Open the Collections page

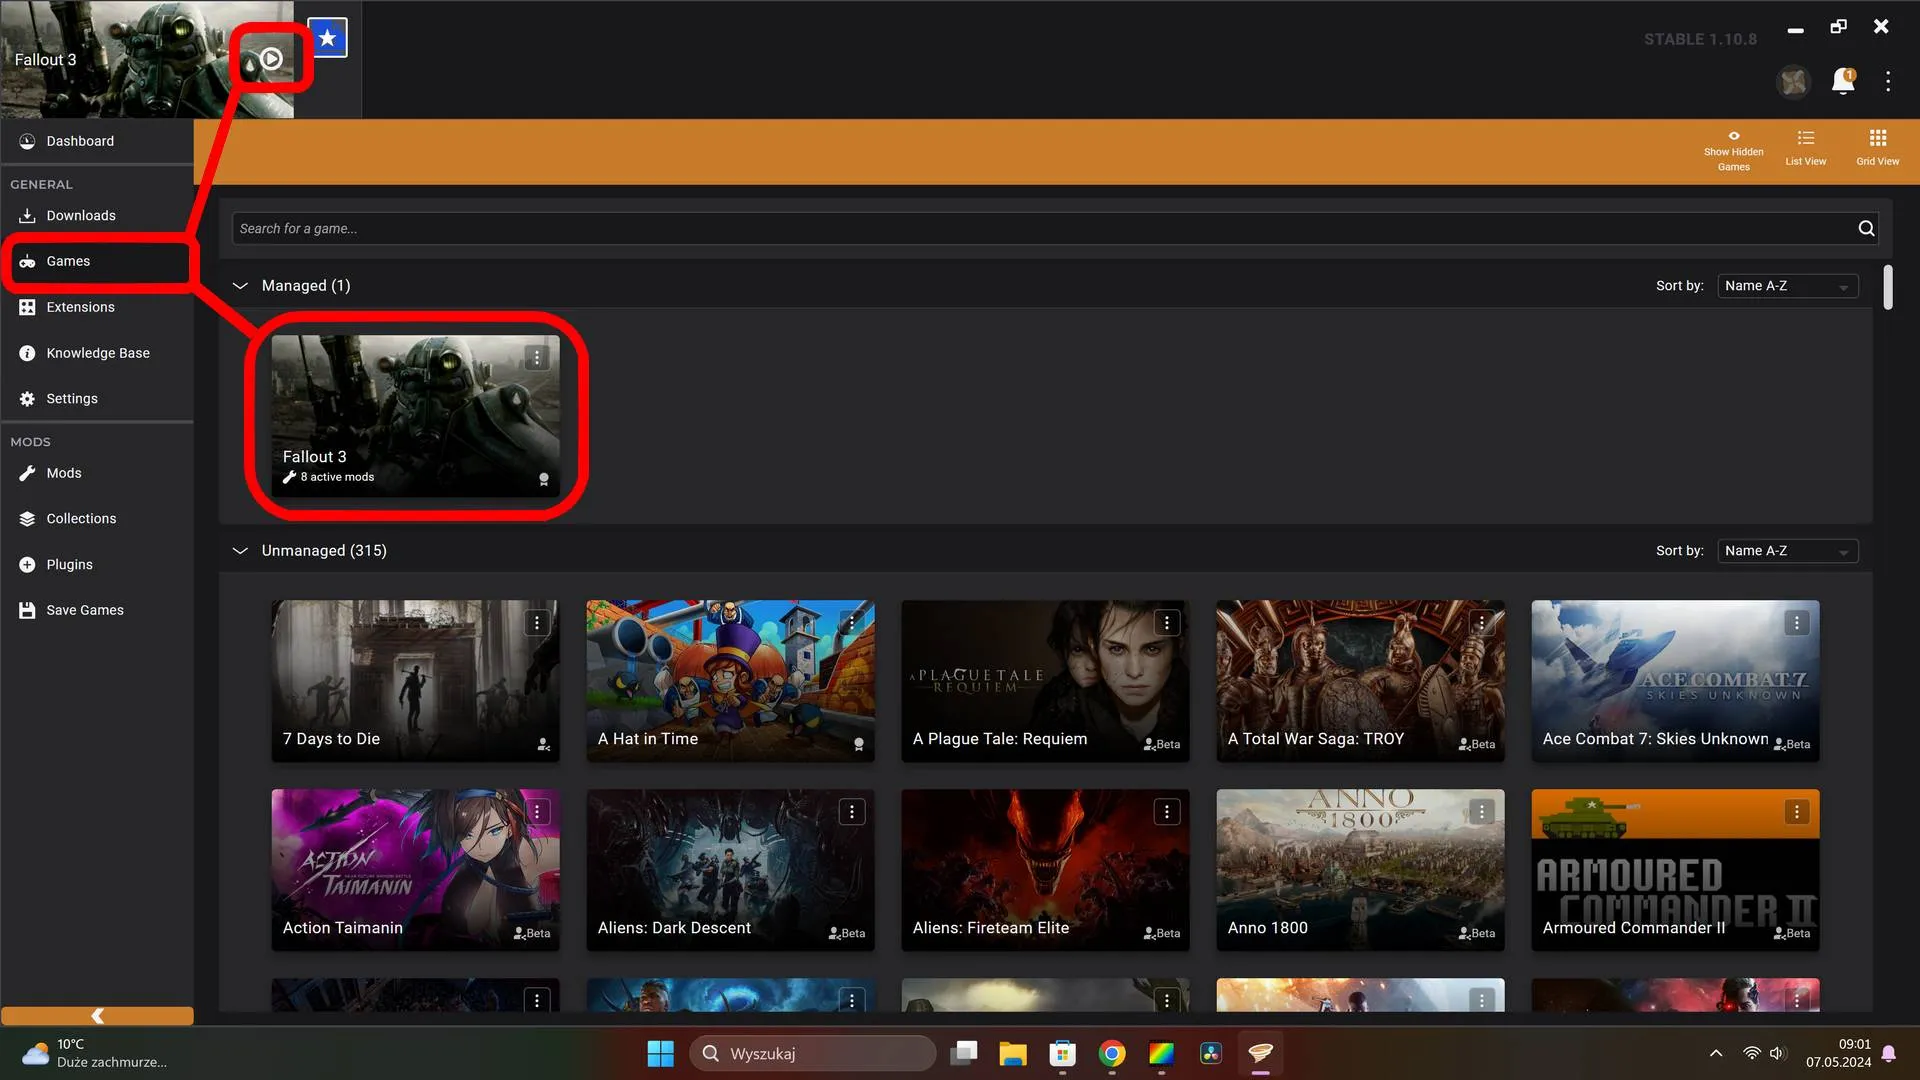(97, 518)
